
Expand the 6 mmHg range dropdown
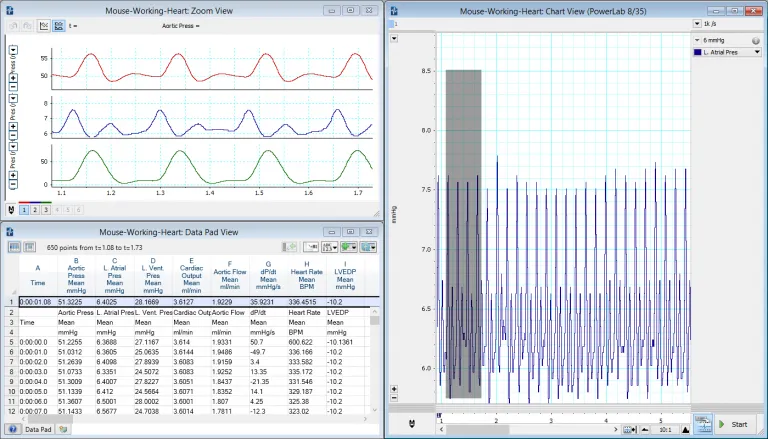696,40
